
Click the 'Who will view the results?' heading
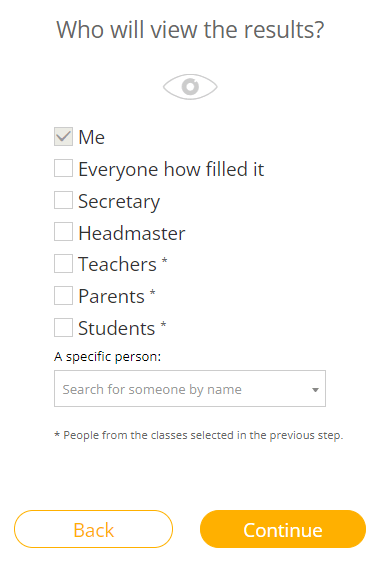[x=190, y=30]
